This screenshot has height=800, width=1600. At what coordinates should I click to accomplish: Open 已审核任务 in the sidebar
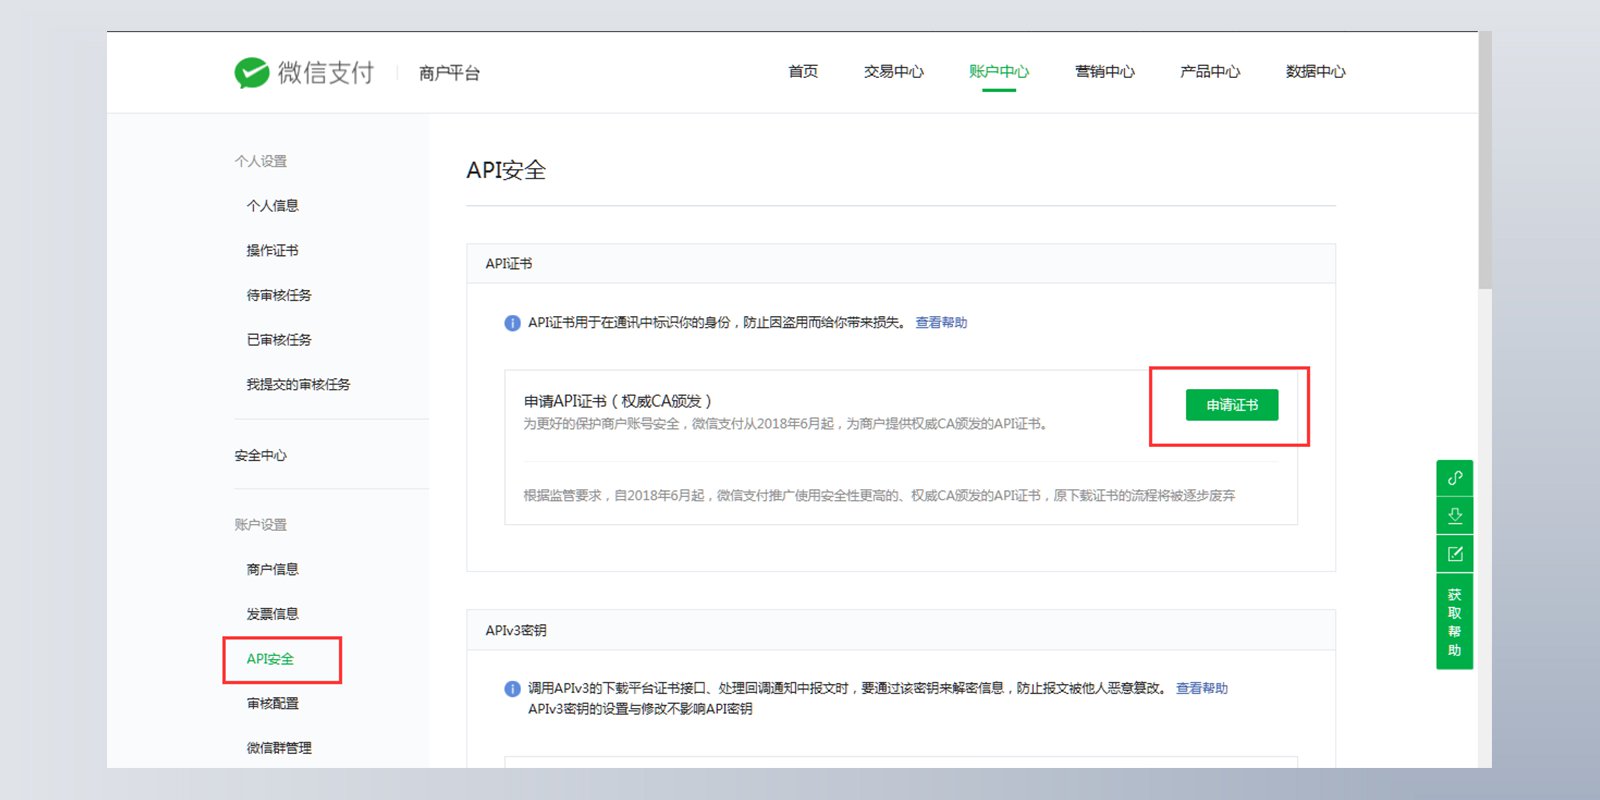click(x=279, y=340)
